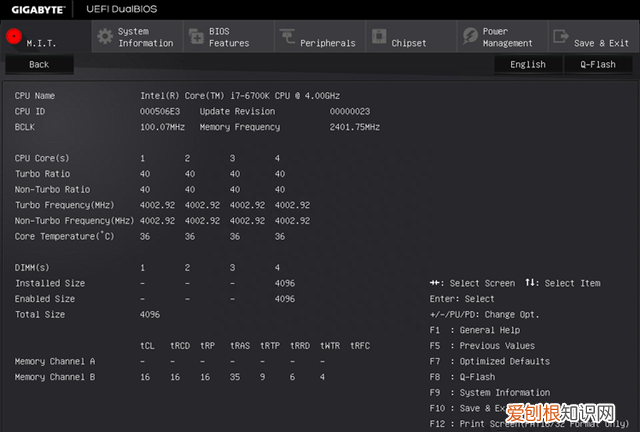Click the Chipset chip icon

point(379,37)
